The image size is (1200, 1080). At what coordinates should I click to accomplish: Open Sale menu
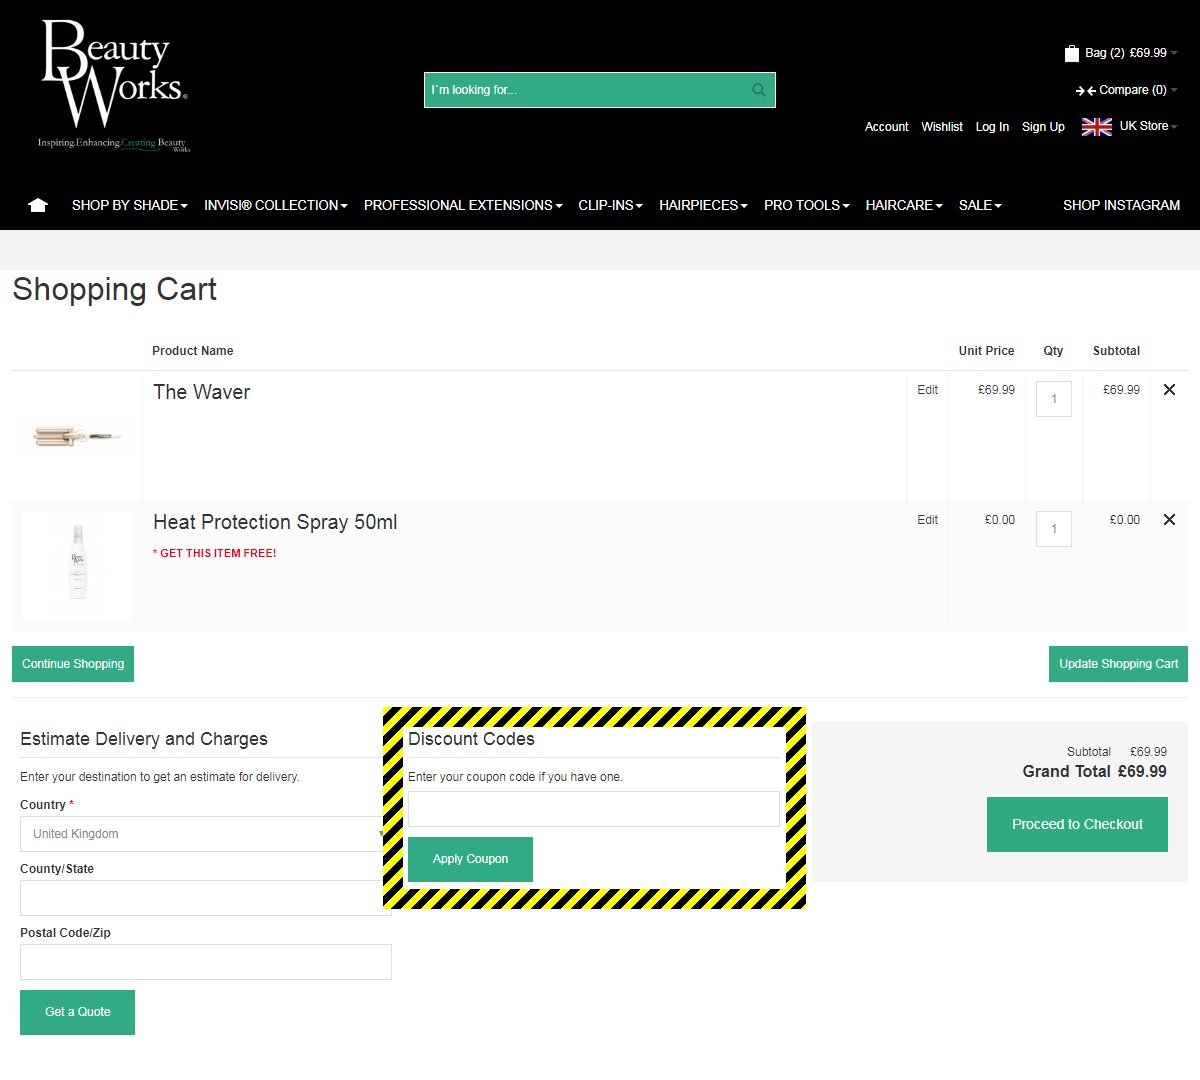[980, 205]
